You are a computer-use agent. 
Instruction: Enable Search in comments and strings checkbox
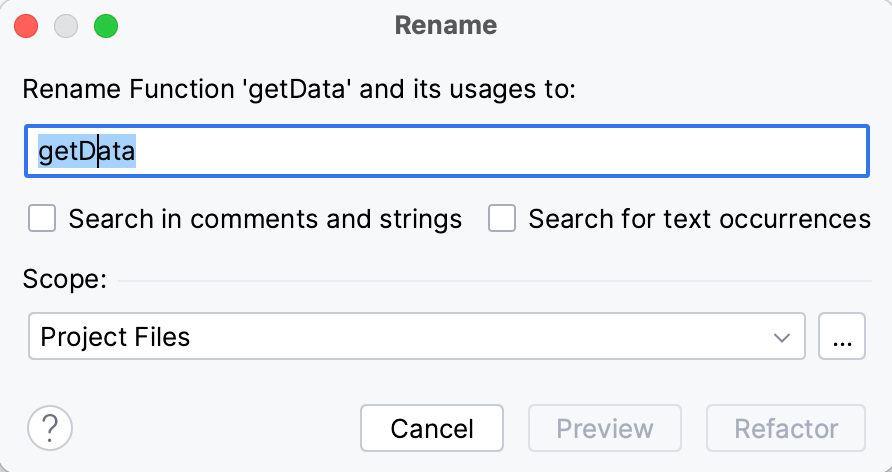[42, 218]
